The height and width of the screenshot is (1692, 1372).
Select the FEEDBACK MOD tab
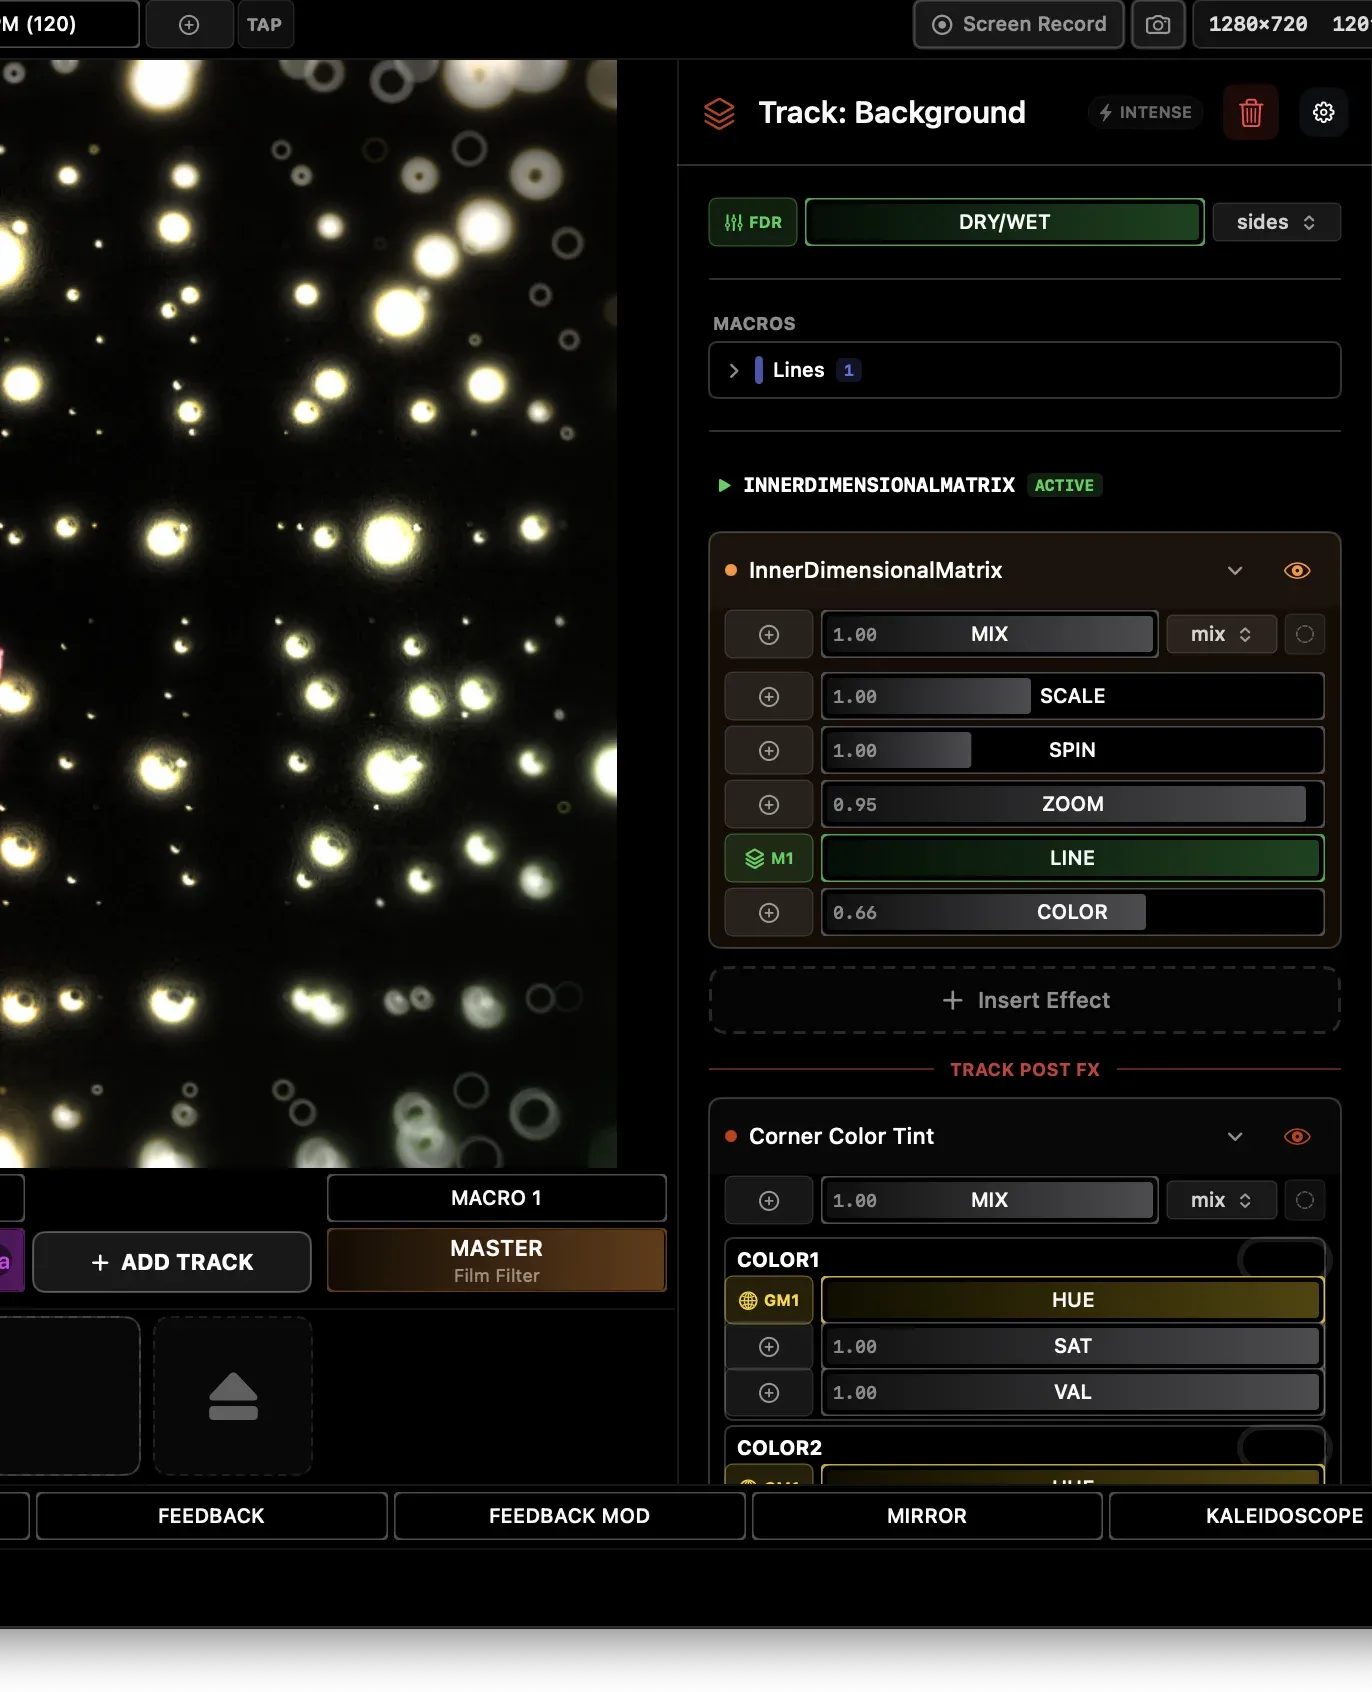[x=570, y=1516]
